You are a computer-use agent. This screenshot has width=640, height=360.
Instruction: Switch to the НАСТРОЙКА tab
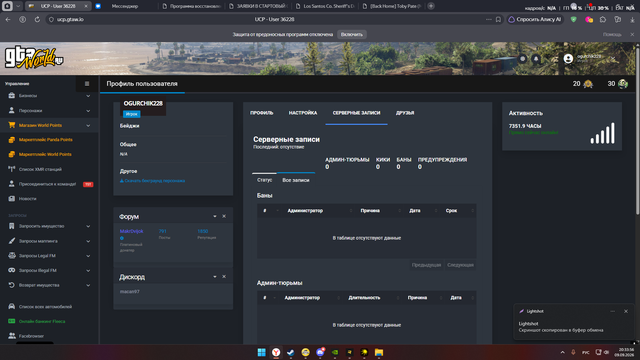[303, 113]
